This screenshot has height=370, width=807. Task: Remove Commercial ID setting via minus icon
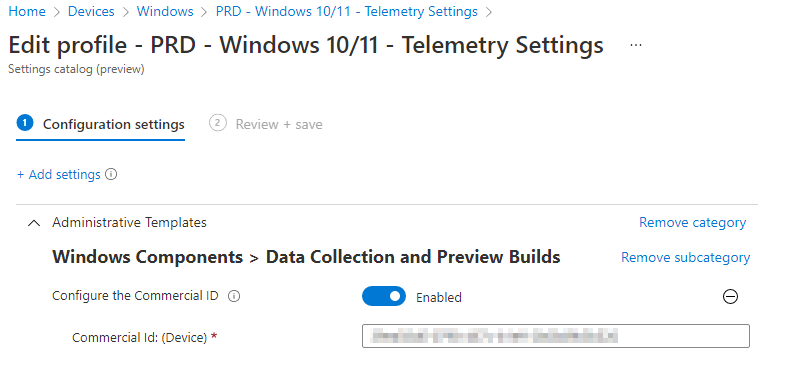pyautogui.click(x=730, y=296)
